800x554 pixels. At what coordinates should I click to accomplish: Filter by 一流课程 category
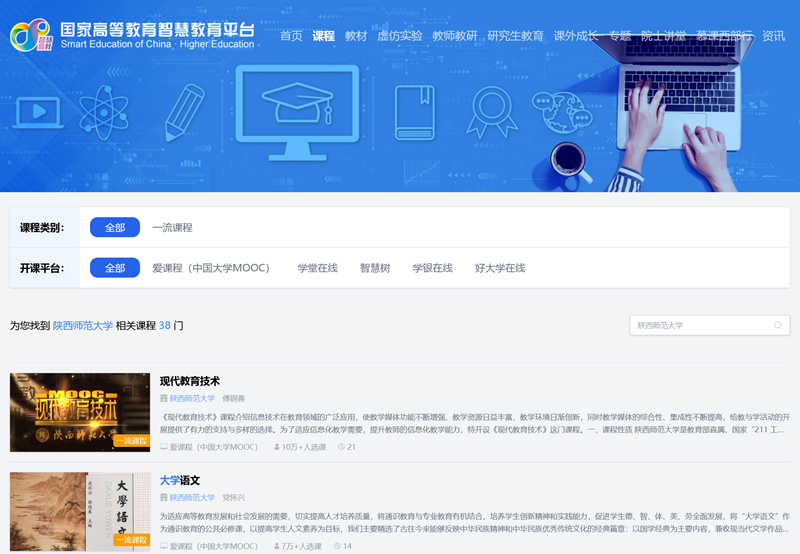tap(172, 228)
